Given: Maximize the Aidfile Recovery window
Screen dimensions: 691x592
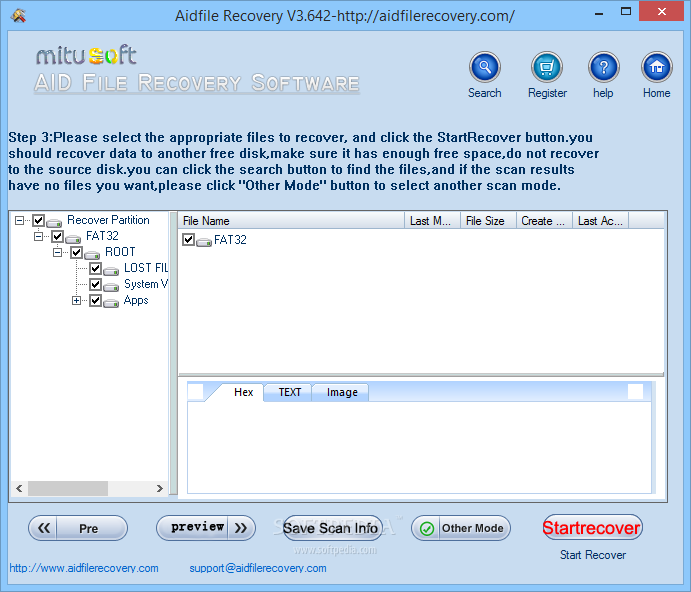Looking at the screenshot, I should tap(626, 12).
